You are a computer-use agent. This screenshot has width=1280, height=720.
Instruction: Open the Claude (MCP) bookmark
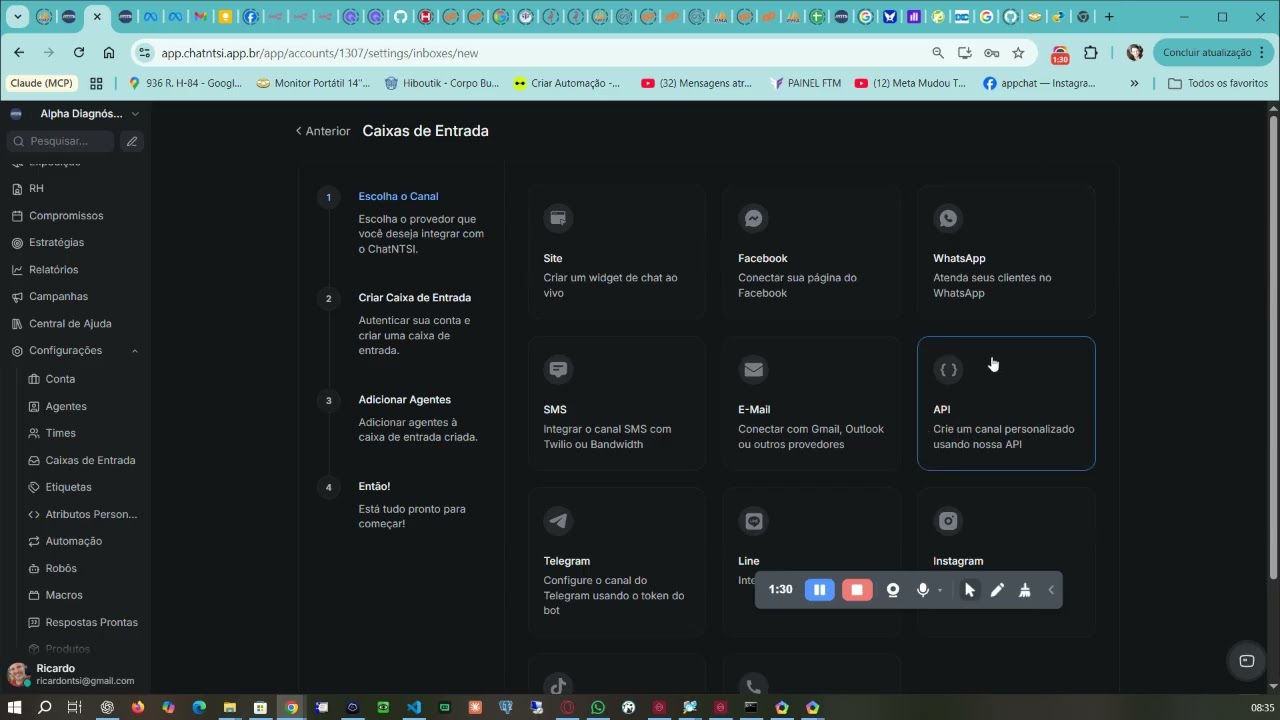pyautogui.click(x=41, y=83)
